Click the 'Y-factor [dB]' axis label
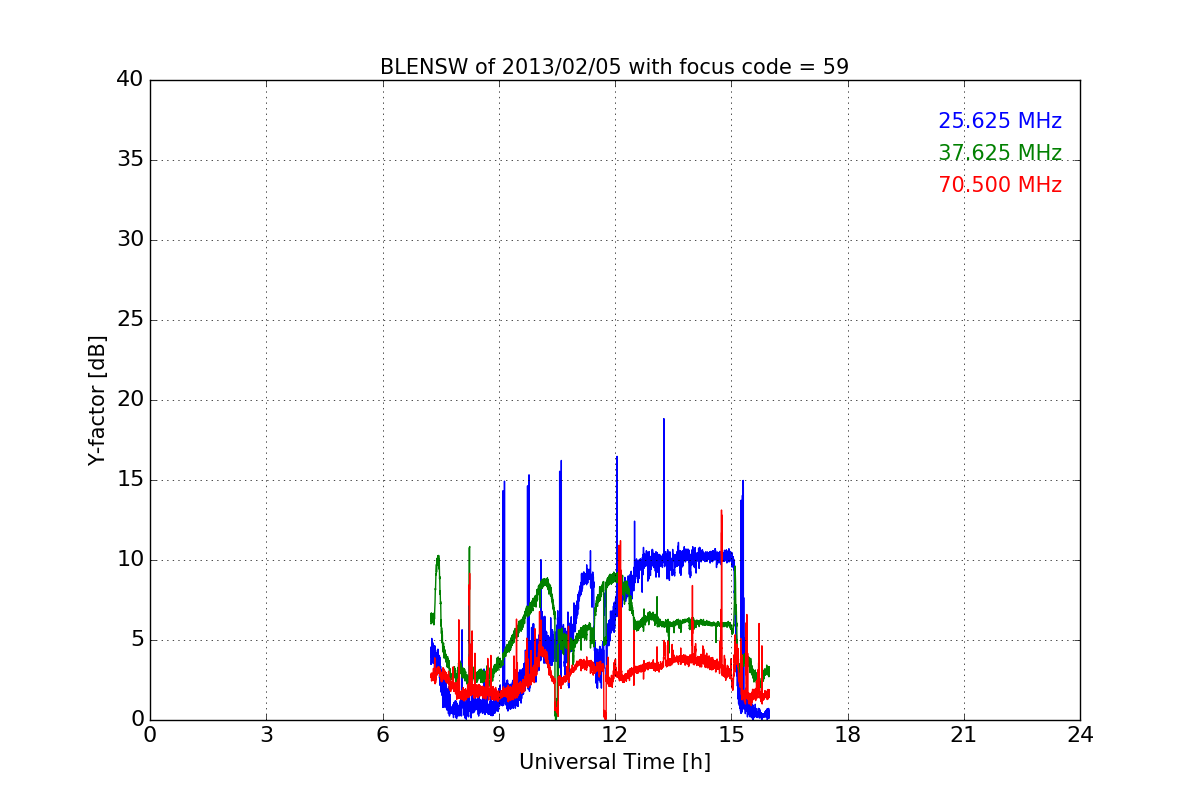 (x=97, y=400)
